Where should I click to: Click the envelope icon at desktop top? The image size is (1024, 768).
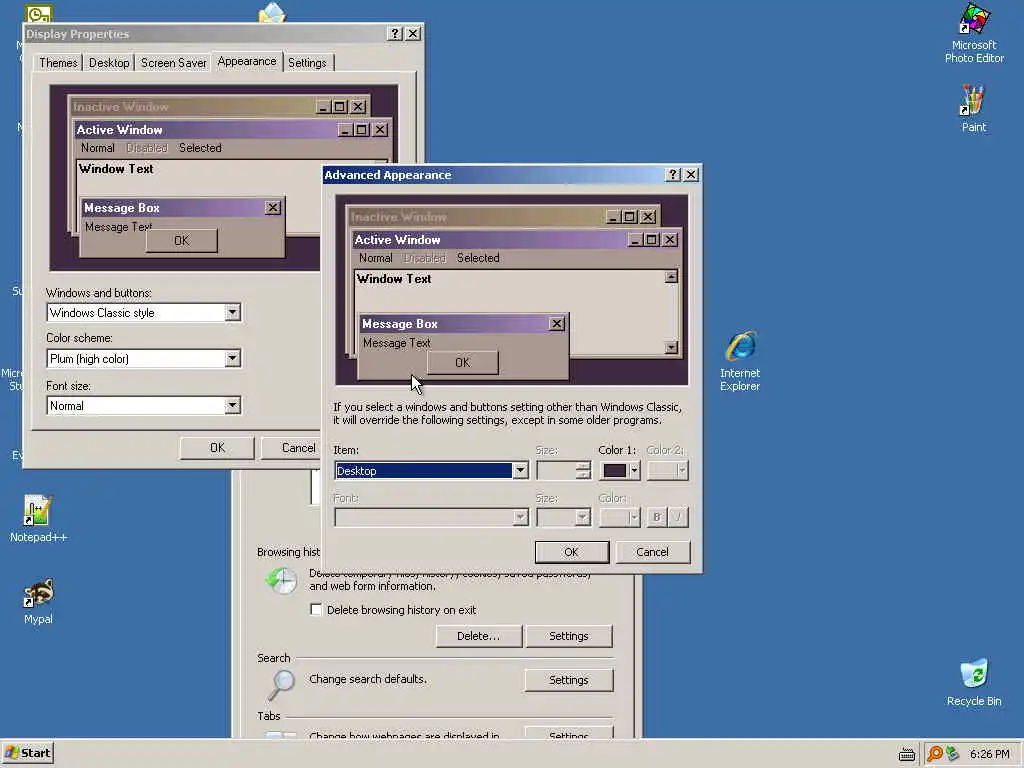(x=272, y=12)
